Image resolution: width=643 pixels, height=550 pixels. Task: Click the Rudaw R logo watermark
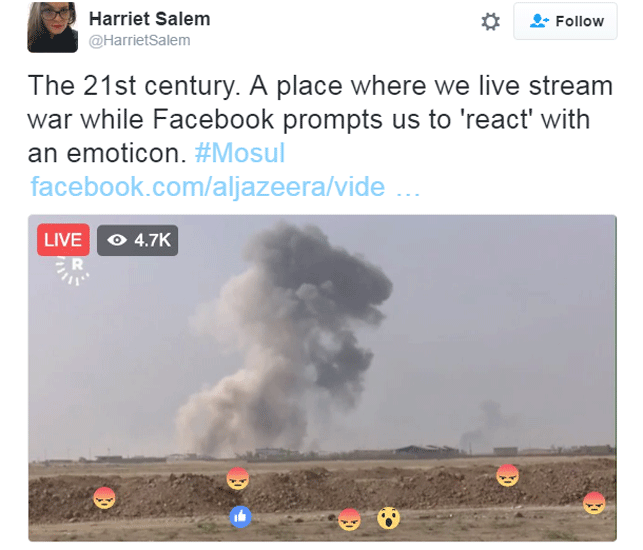(x=73, y=271)
